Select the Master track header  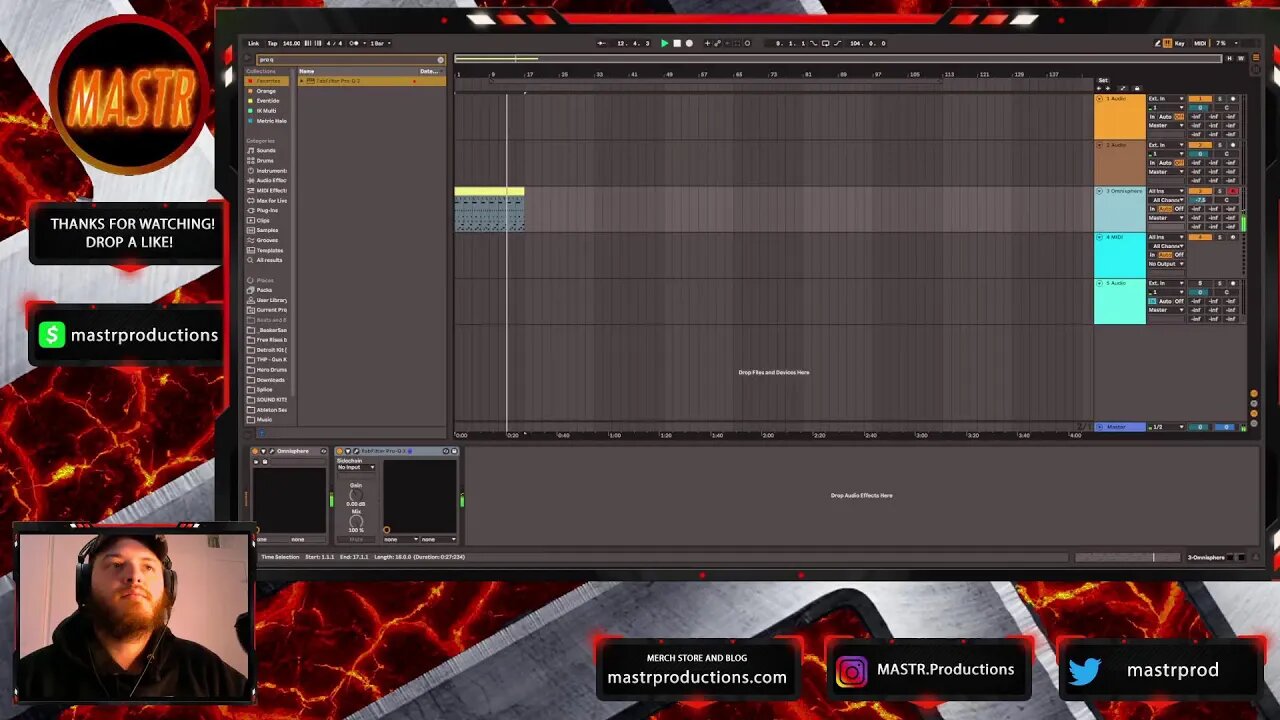pyautogui.click(x=1120, y=427)
